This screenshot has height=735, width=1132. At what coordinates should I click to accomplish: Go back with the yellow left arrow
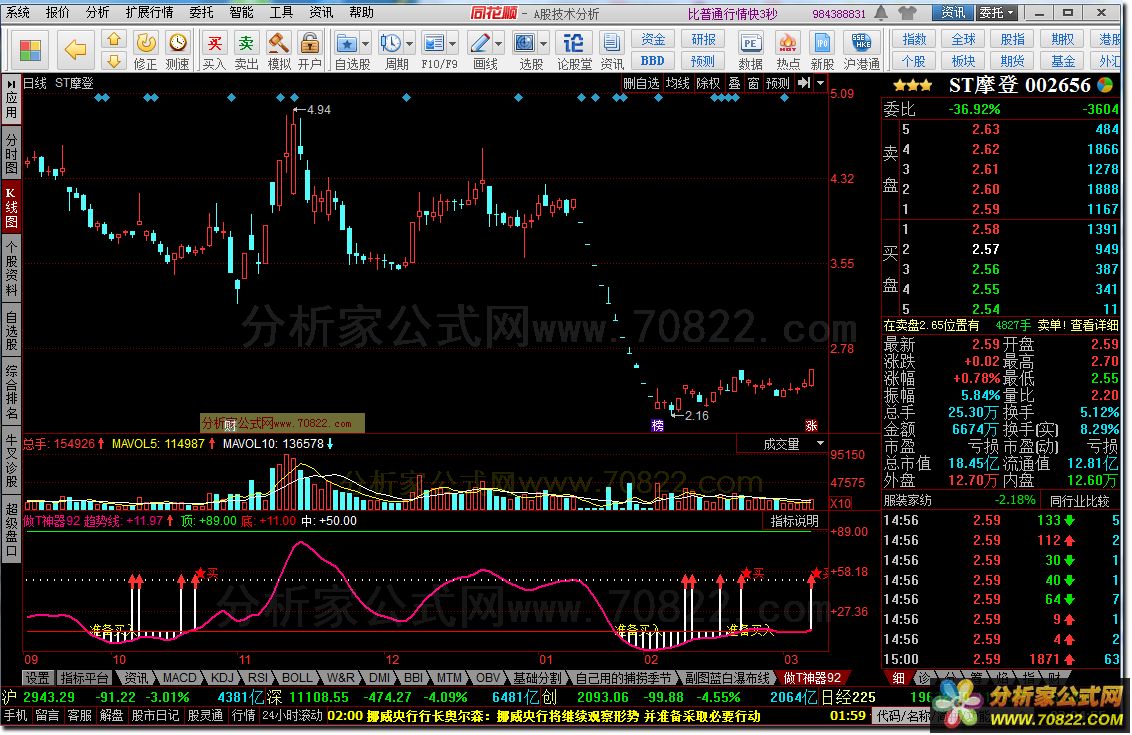(x=75, y=50)
